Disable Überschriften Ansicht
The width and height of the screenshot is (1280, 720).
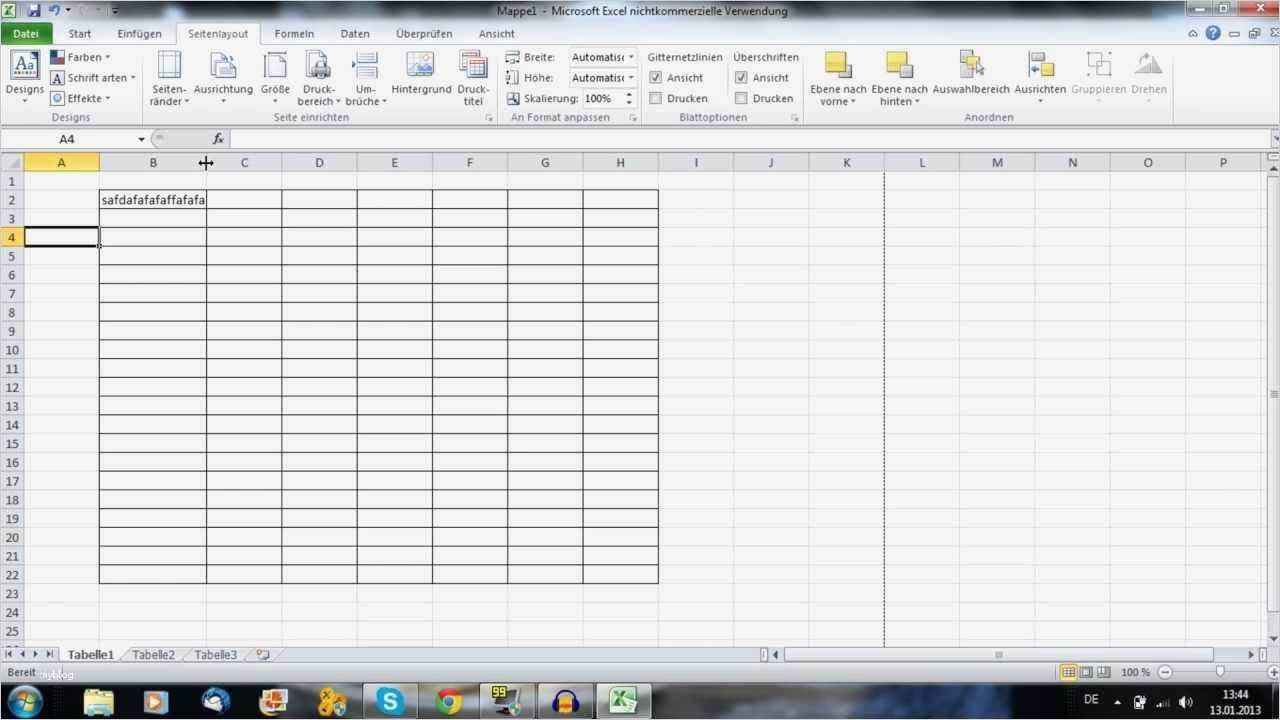click(741, 77)
